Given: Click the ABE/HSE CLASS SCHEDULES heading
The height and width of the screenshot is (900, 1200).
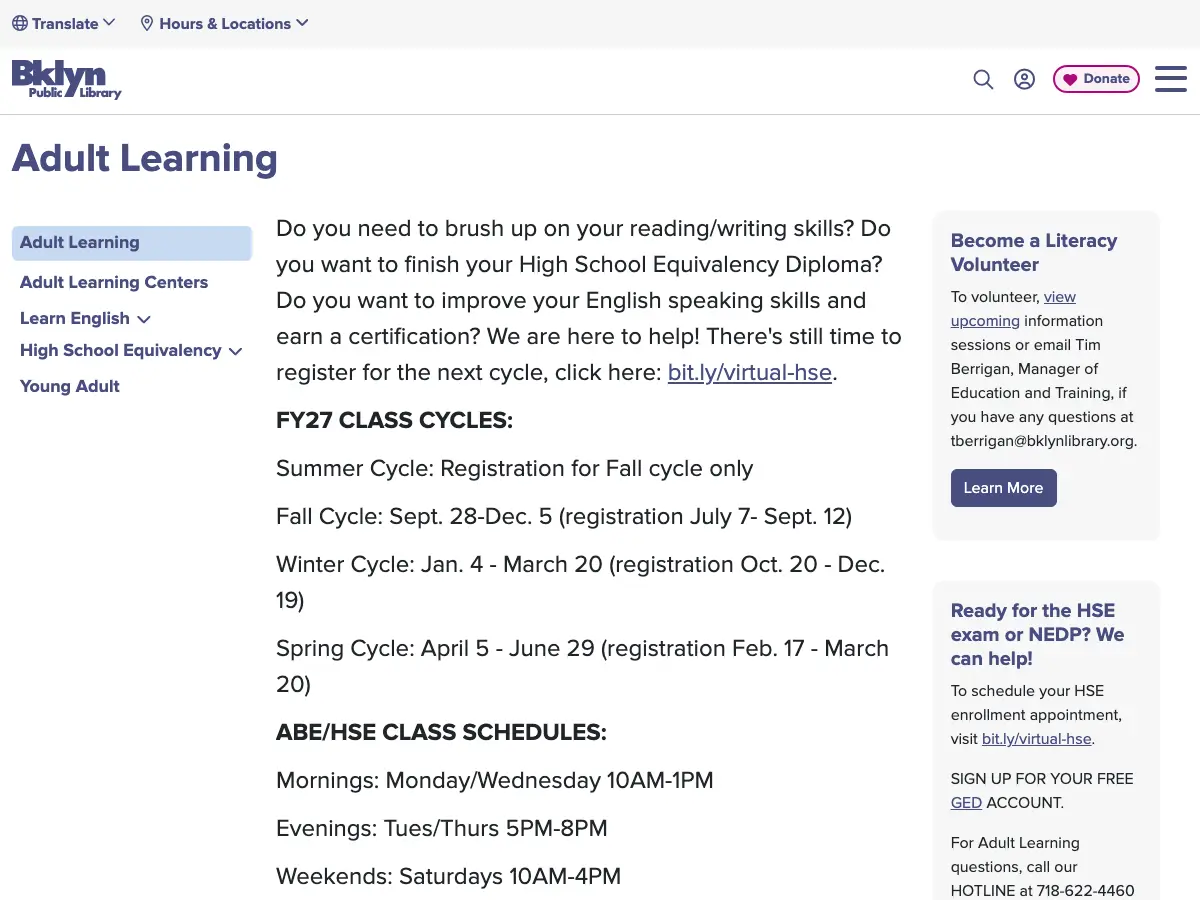Looking at the screenshot, I should [x=441, y=733].
